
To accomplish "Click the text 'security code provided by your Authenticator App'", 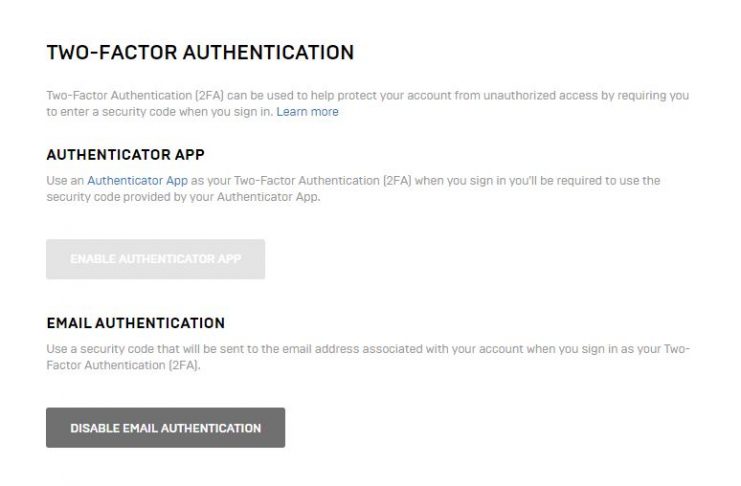I will [182, 197].
